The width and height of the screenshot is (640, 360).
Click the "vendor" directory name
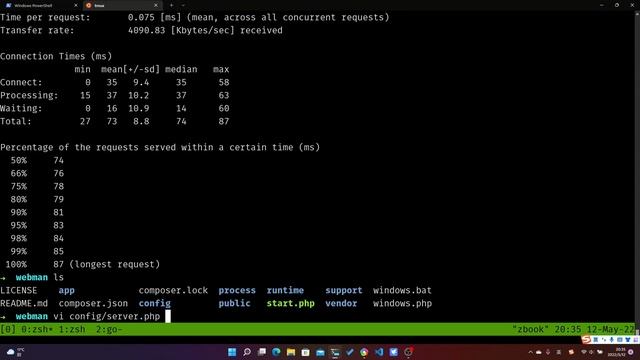click(341, 303)
